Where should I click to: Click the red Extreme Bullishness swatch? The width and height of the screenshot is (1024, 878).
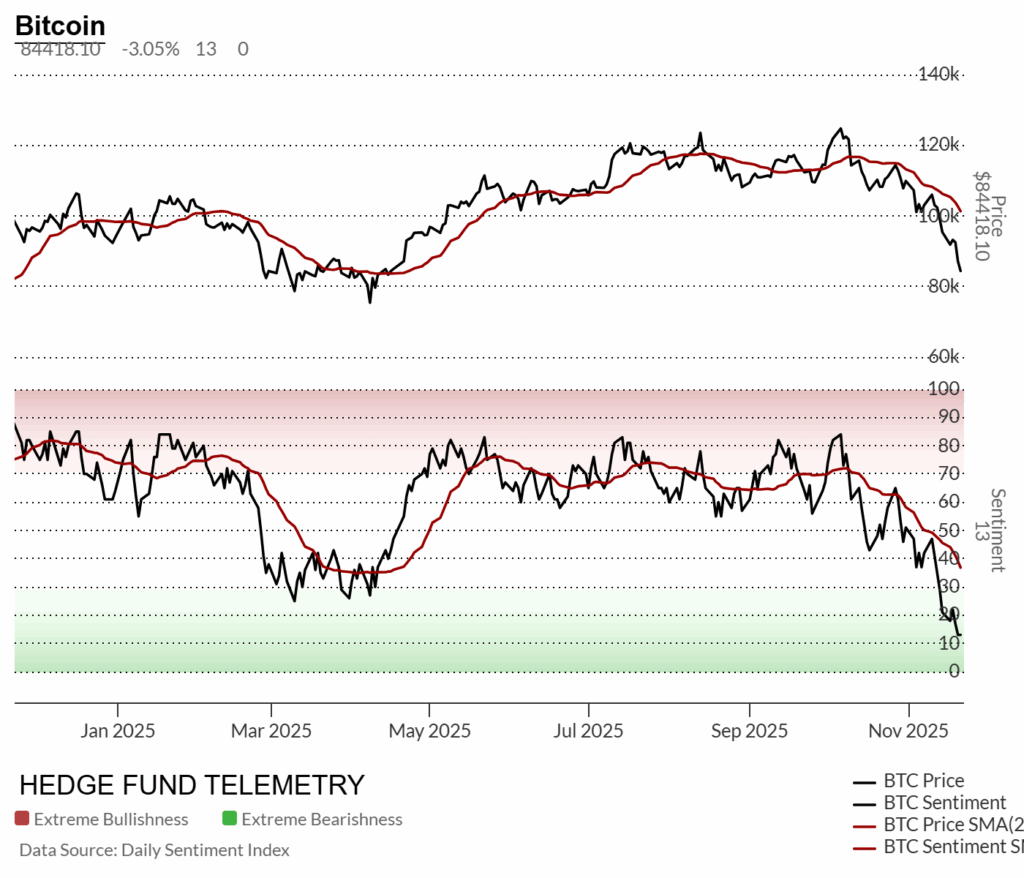[x=22, y=819]
